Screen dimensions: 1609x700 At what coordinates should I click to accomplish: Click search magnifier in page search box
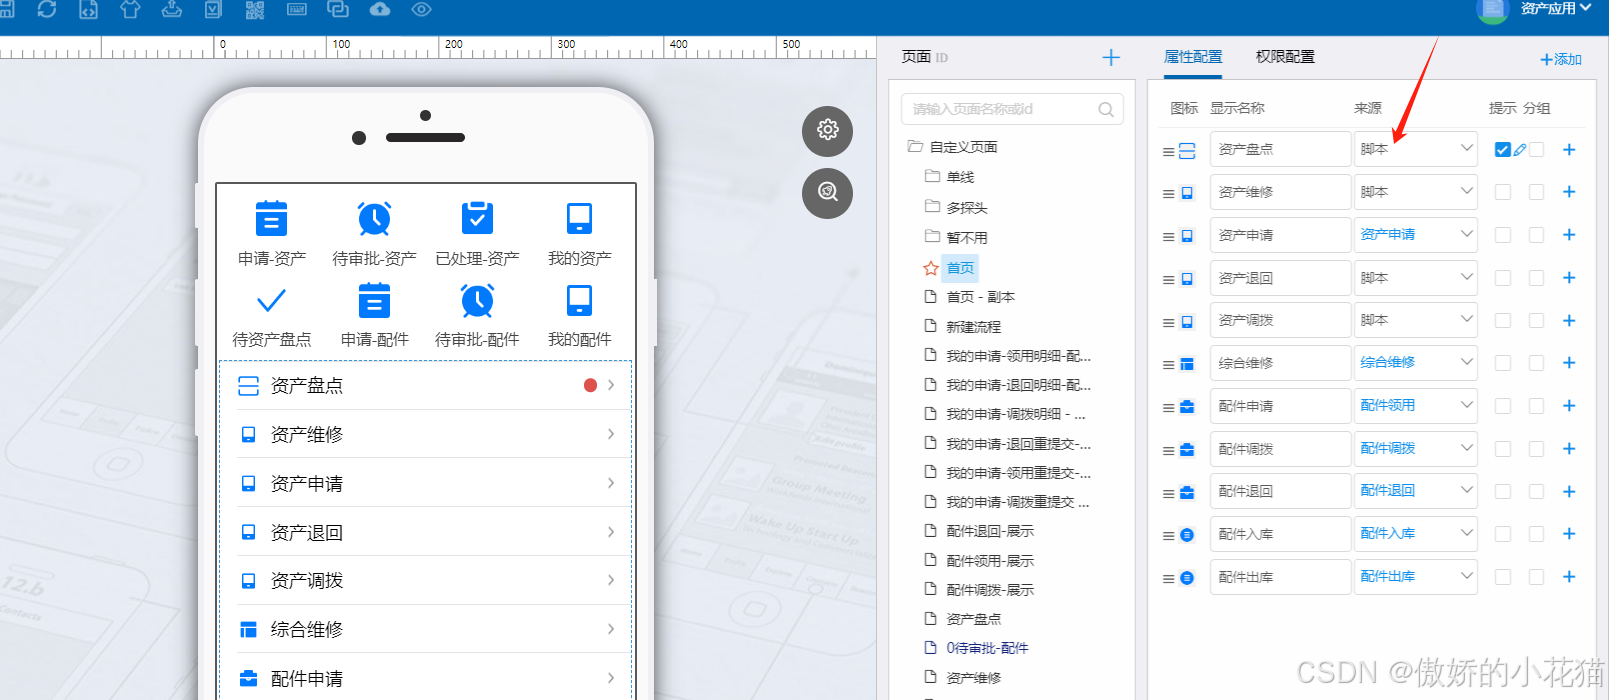[x=1106, y=110]
